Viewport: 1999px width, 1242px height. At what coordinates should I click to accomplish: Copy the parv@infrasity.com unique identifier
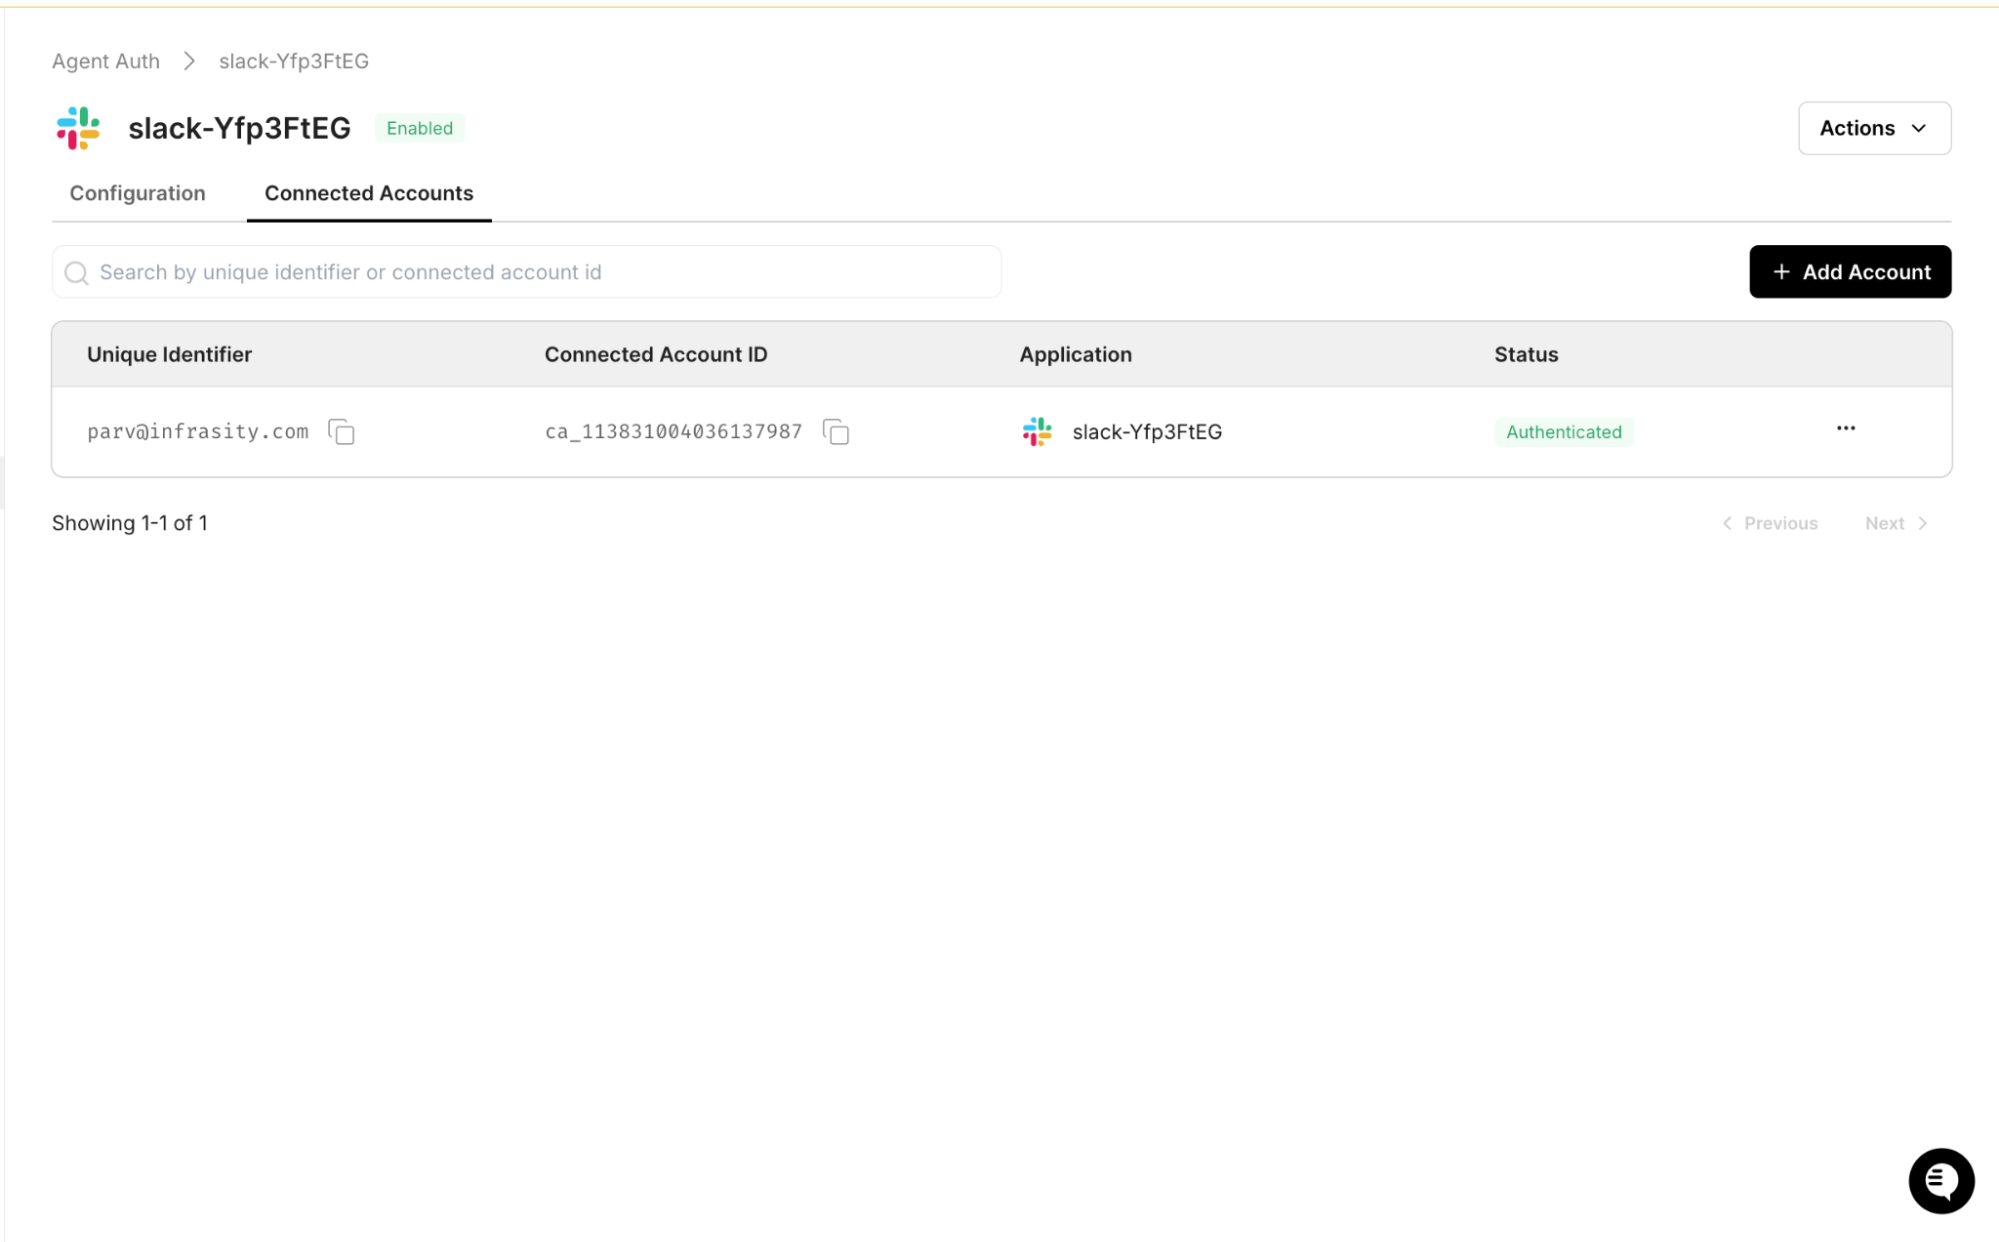341,432
